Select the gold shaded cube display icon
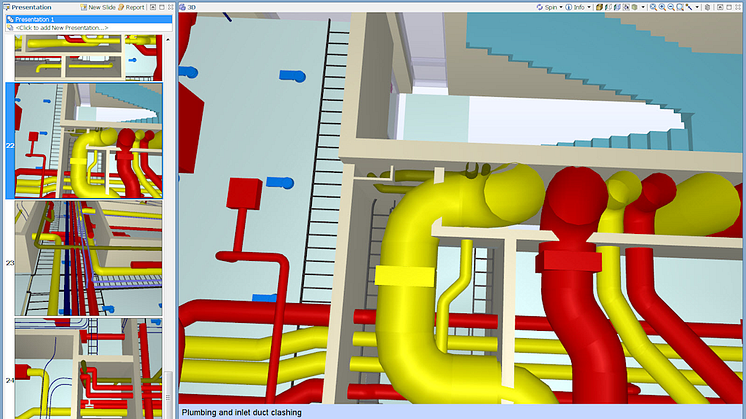Viewport: 746px width, 419px height. tap(599, 7)
